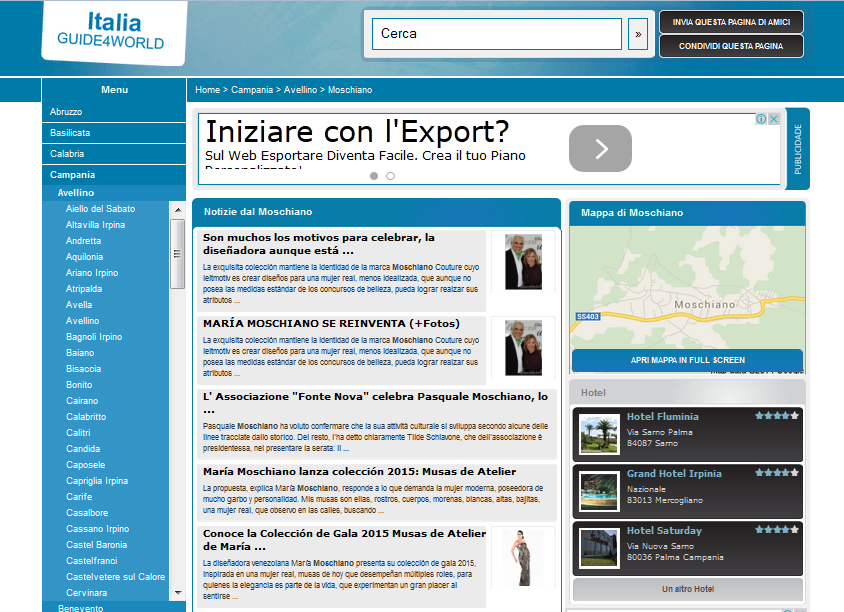This screenshot has width=844, height=612.
Task: Submit search with the arrow button
Action: point(638,34)
